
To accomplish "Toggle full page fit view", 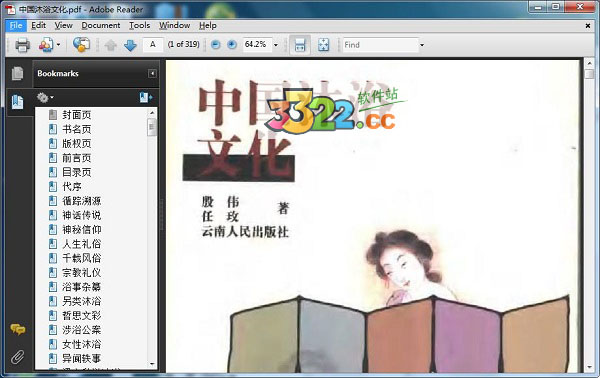I will coord(324,45).
